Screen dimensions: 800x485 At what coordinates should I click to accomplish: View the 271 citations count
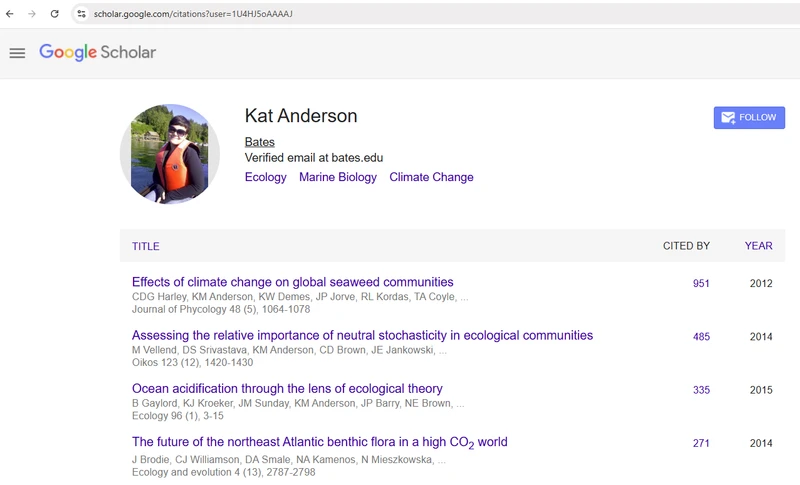point(701,443)
